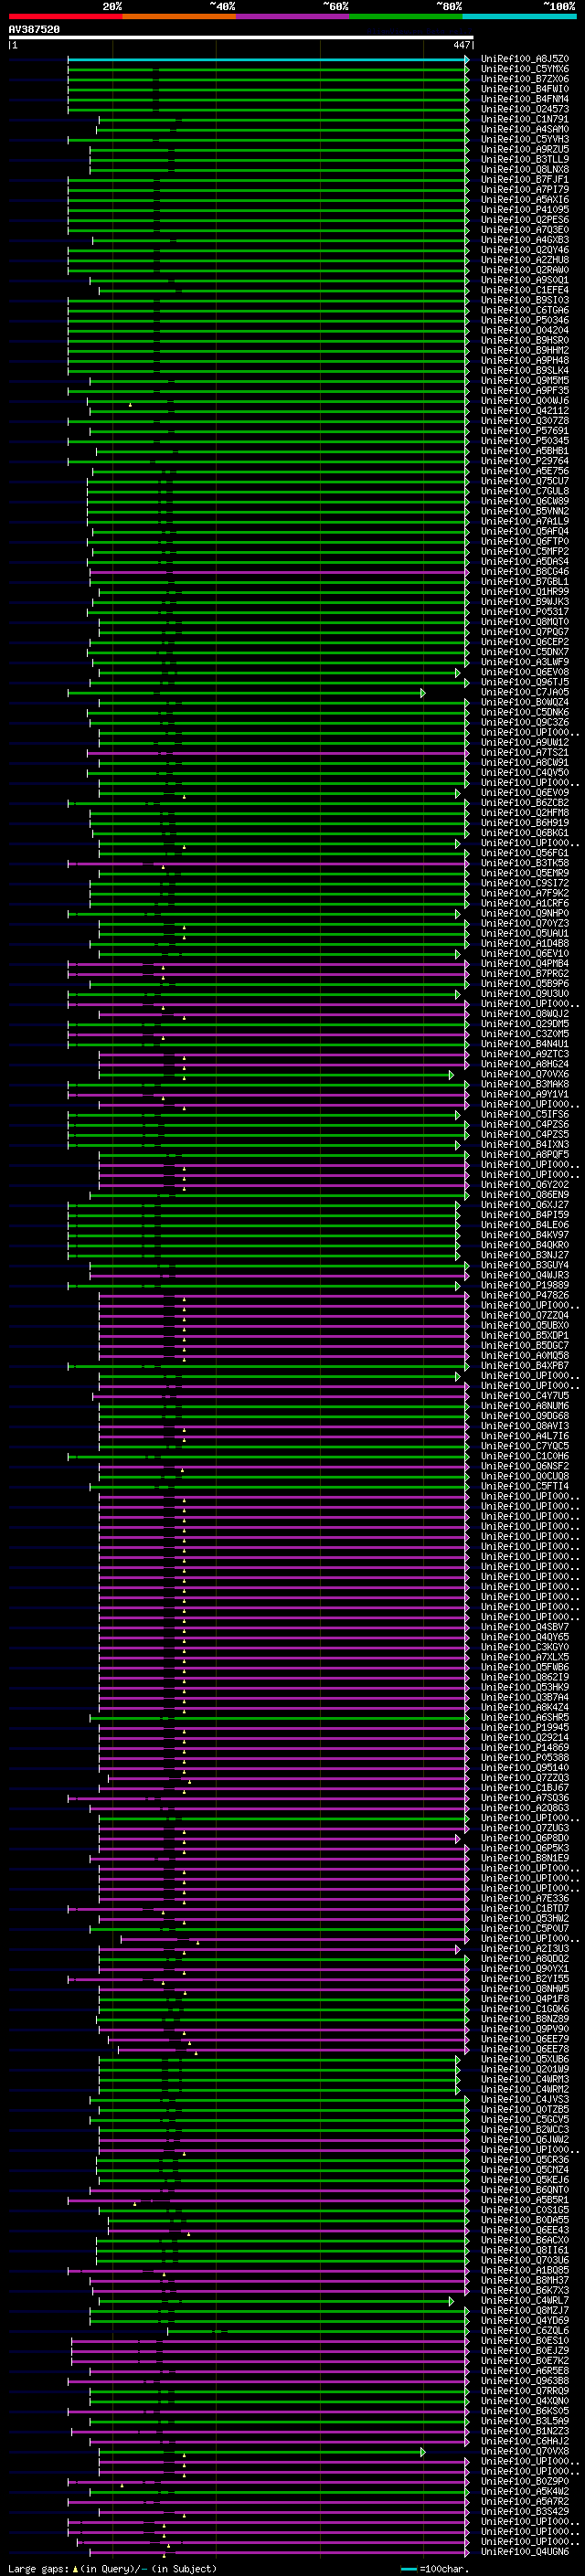
Task: Select the UniRef100_B3TLL9 label
Action: click(x=525, y=159)
